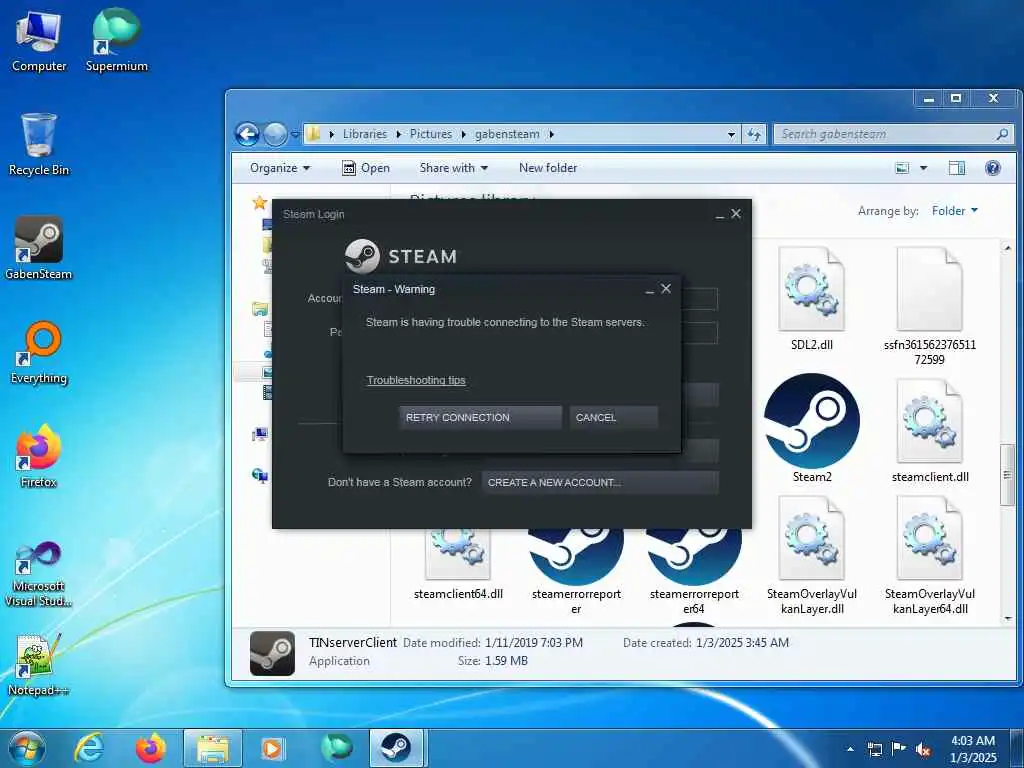Launch the Firefox desktop shortcut
This screenshot has height=768, width=1024.
click(x=39, y=456)
